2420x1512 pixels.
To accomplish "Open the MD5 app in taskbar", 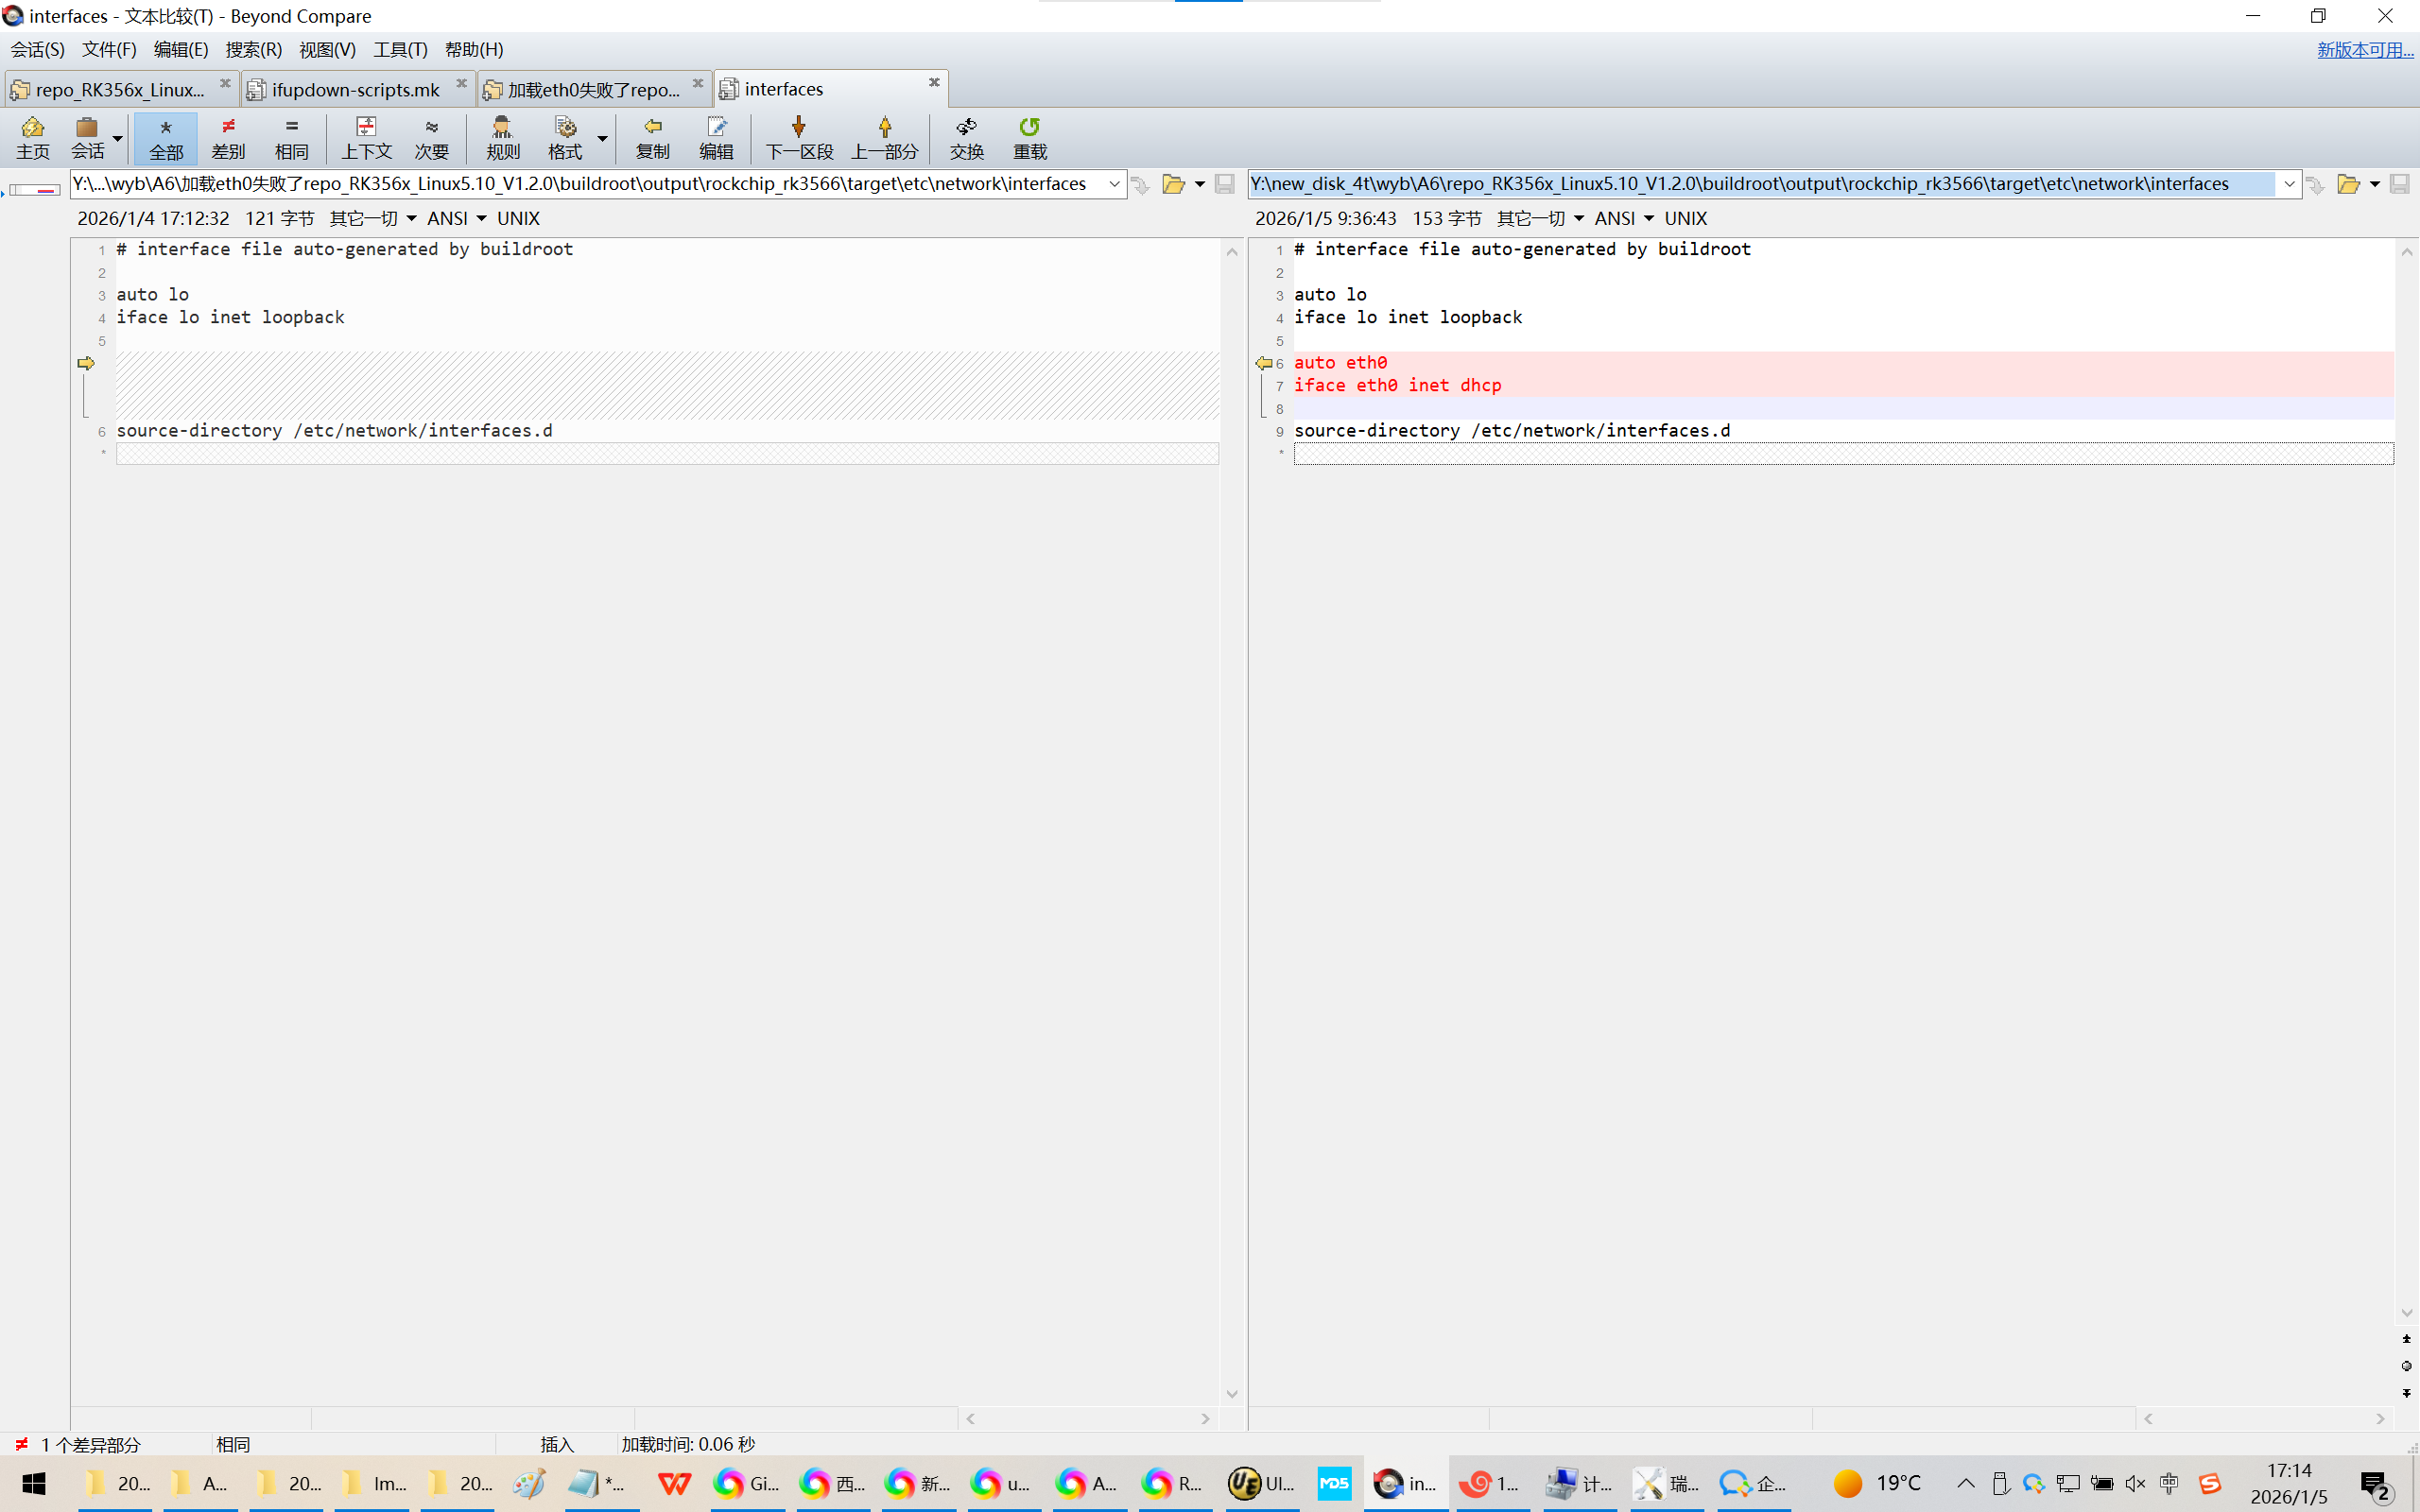I will coord(1334,1483).
